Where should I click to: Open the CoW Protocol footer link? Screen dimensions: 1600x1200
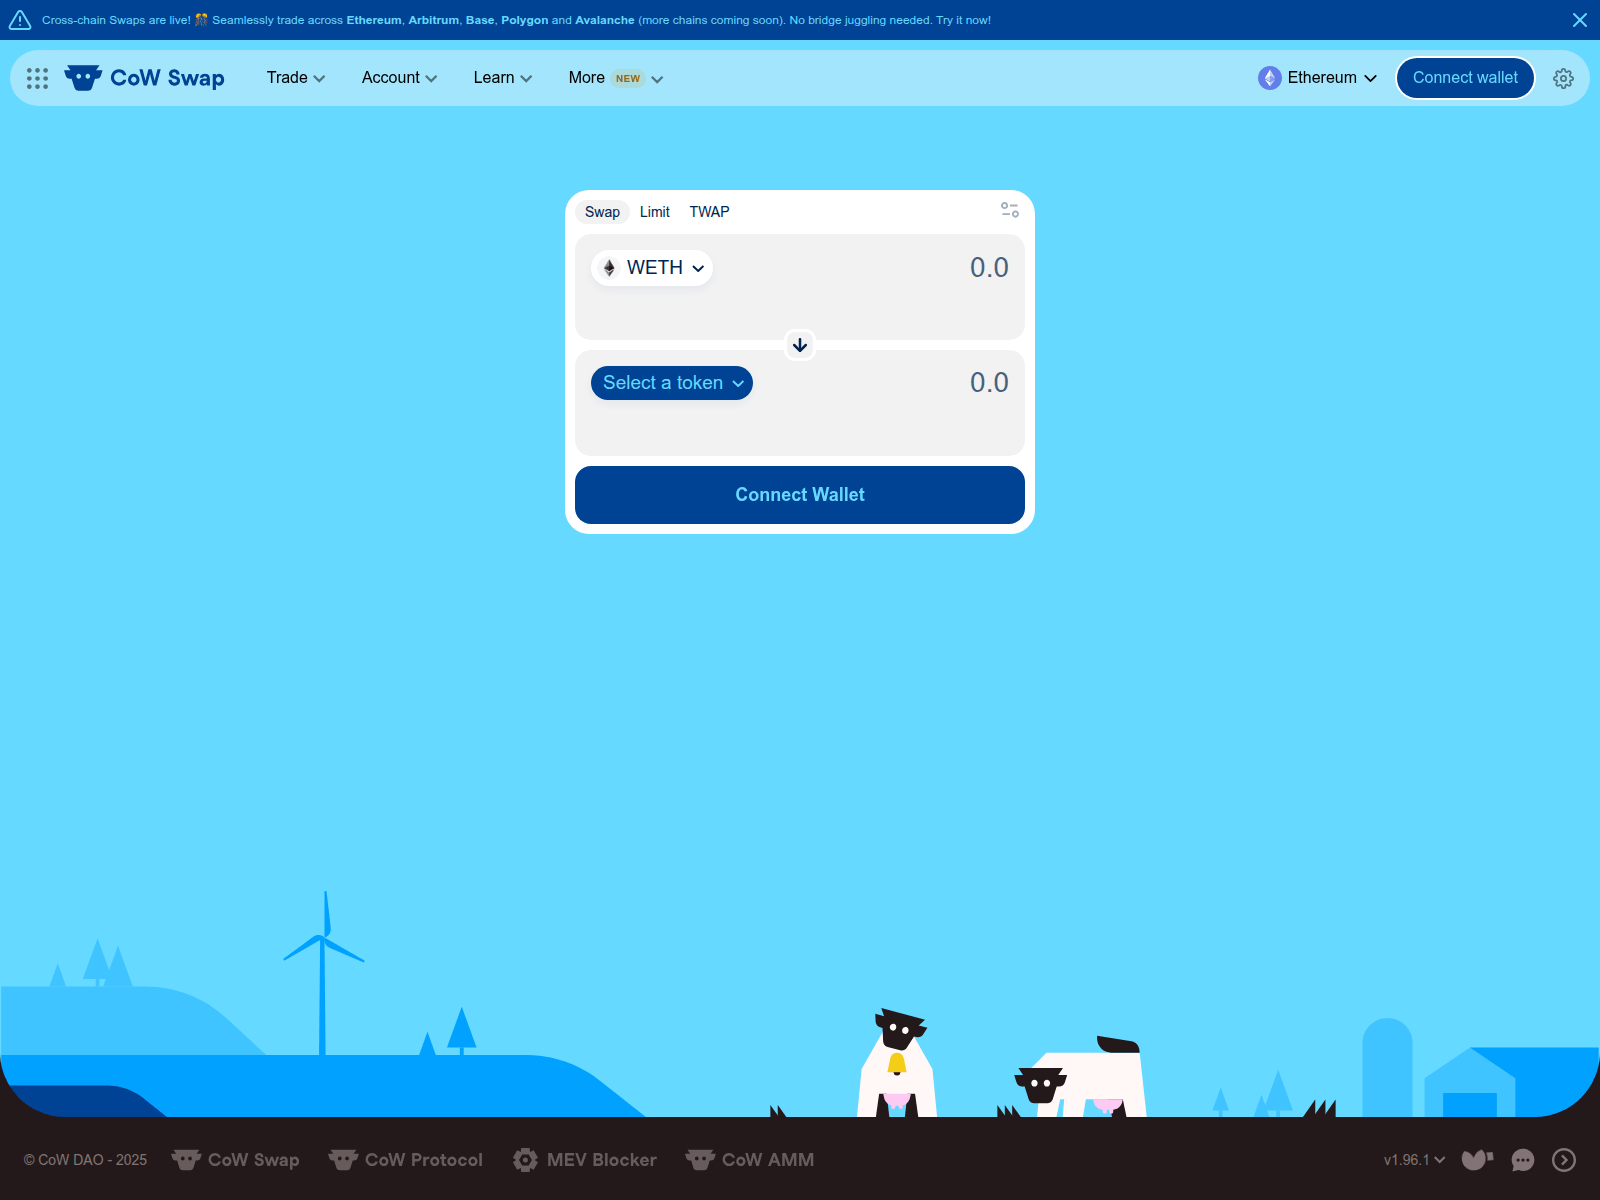pyautogui.click(x=406, y=1160)
